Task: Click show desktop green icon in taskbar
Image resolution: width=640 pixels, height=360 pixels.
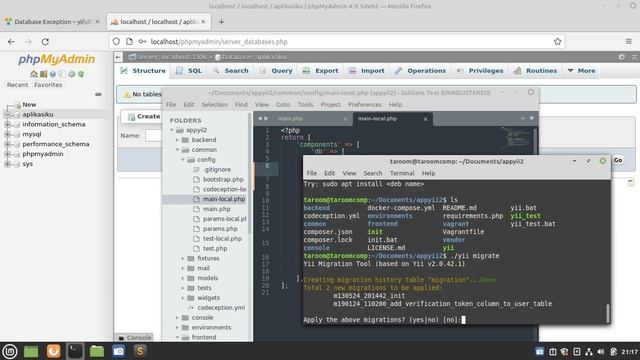Action: tap(31, 351)
